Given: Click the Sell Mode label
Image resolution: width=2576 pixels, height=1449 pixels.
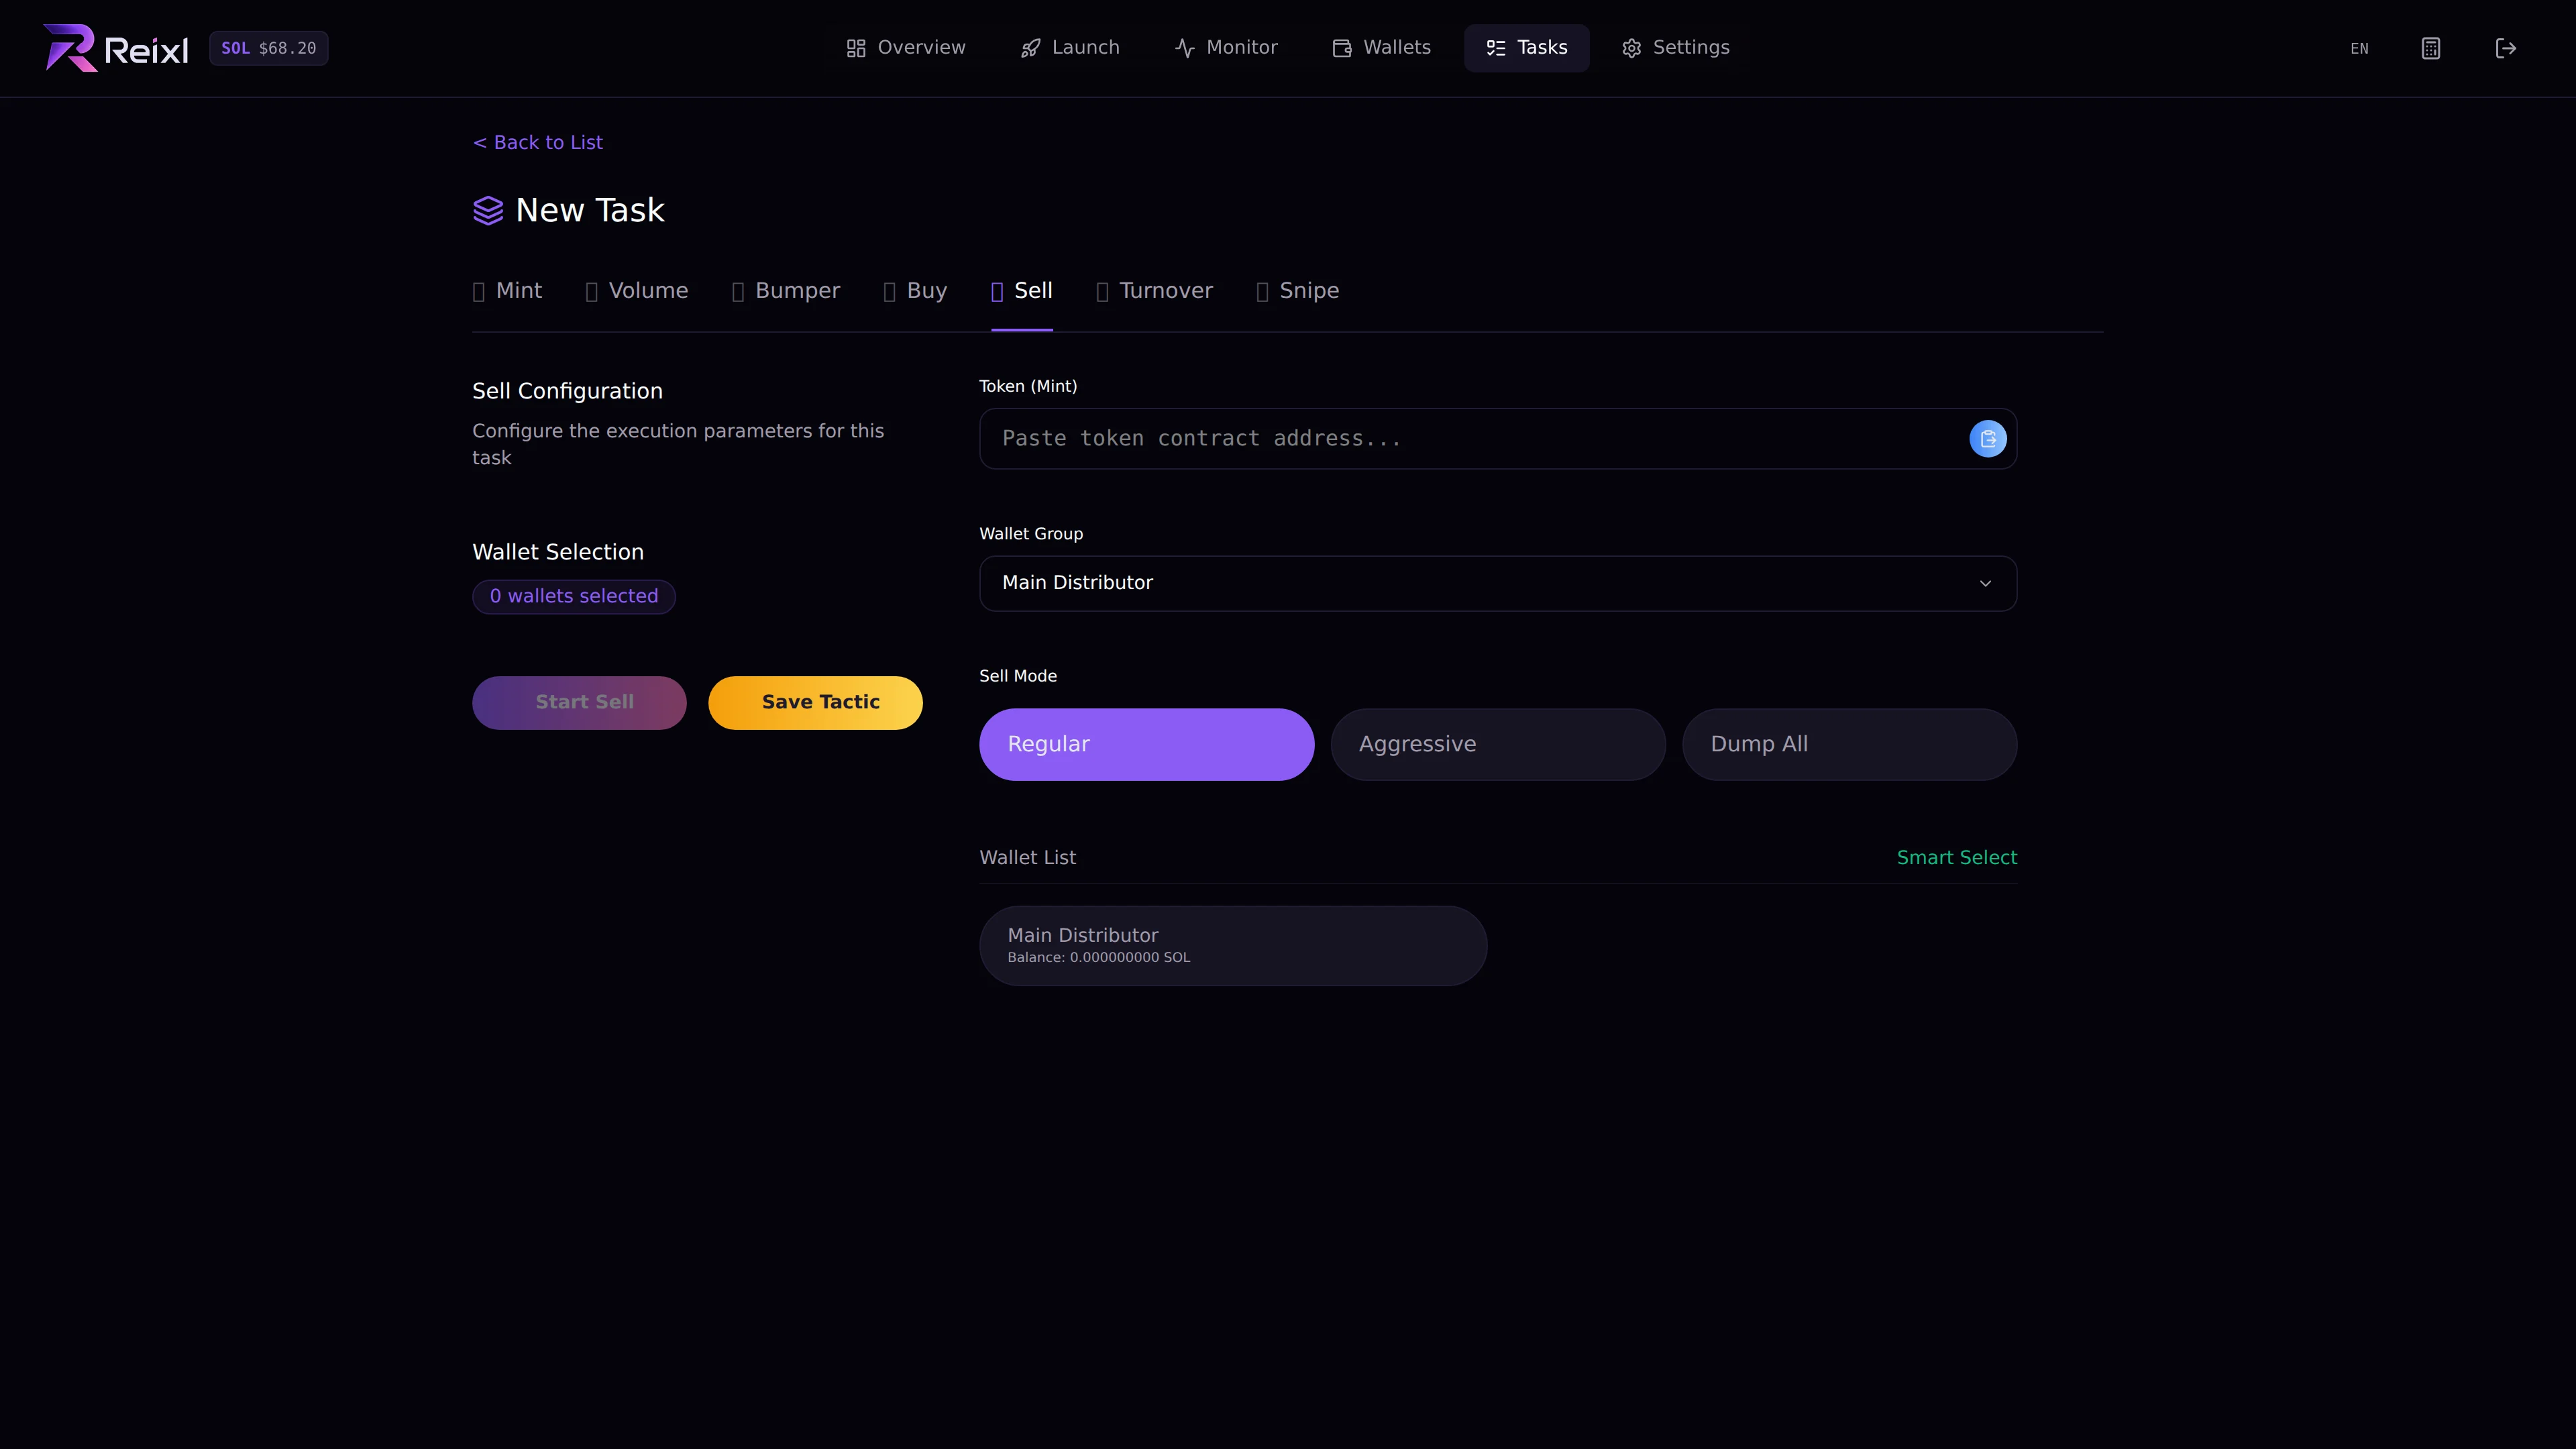Looking at the screenshot, I should [1018, 677].
